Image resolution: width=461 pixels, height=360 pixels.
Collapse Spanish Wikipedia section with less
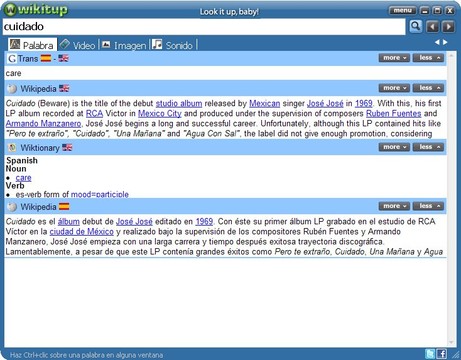point(428,206)
